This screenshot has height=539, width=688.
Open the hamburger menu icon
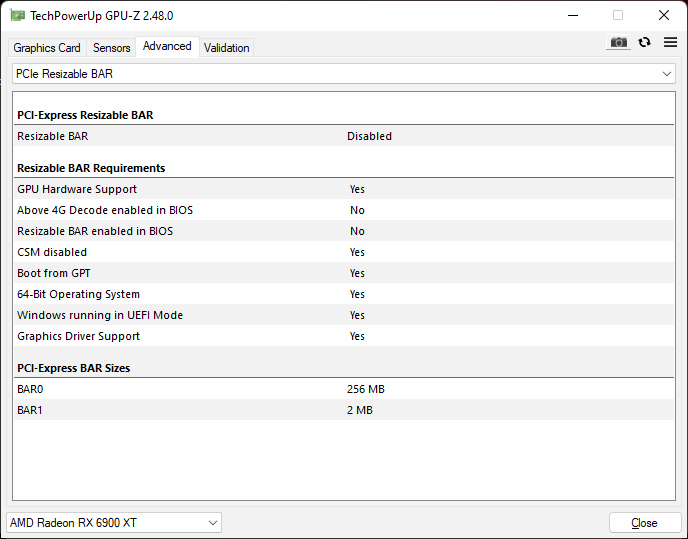pyautogui.click(x=670, y=42)
